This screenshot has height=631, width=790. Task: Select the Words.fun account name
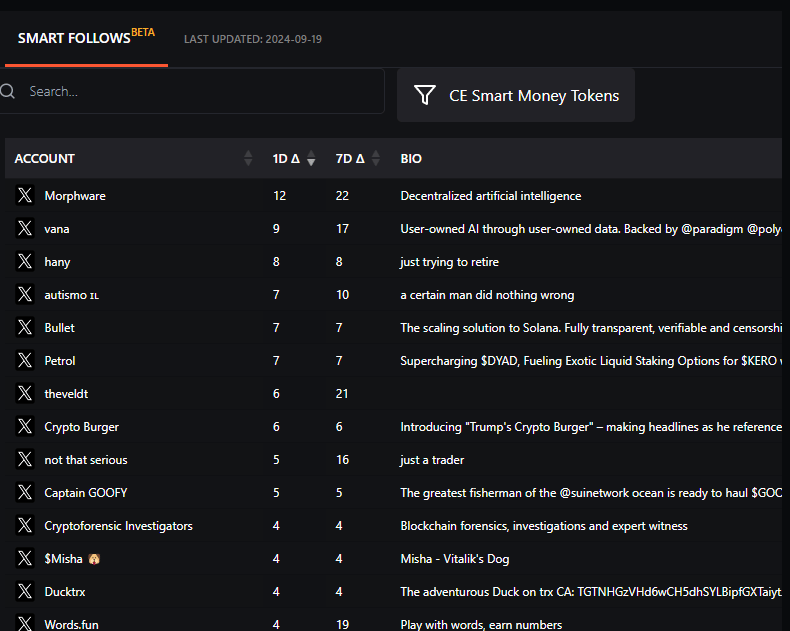point(72,624)
